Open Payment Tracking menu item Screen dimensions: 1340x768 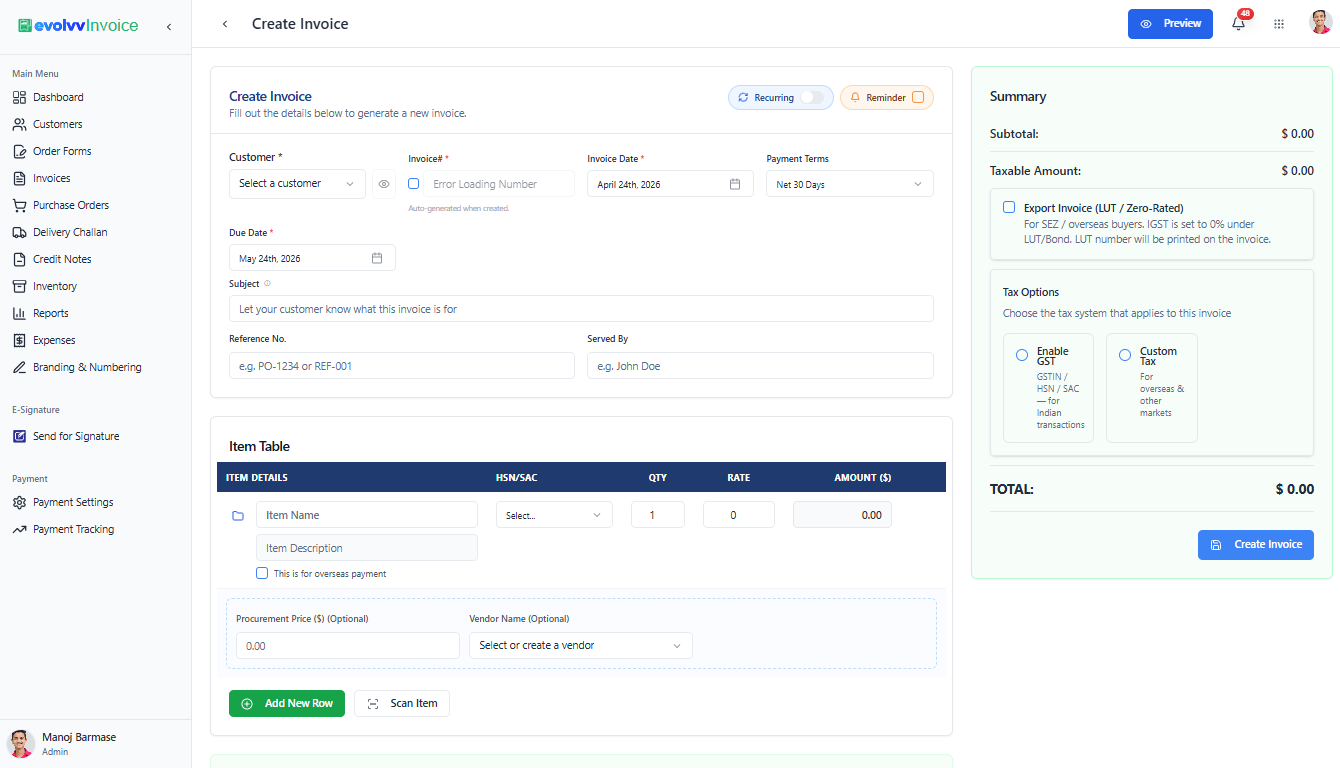[73, 529]
